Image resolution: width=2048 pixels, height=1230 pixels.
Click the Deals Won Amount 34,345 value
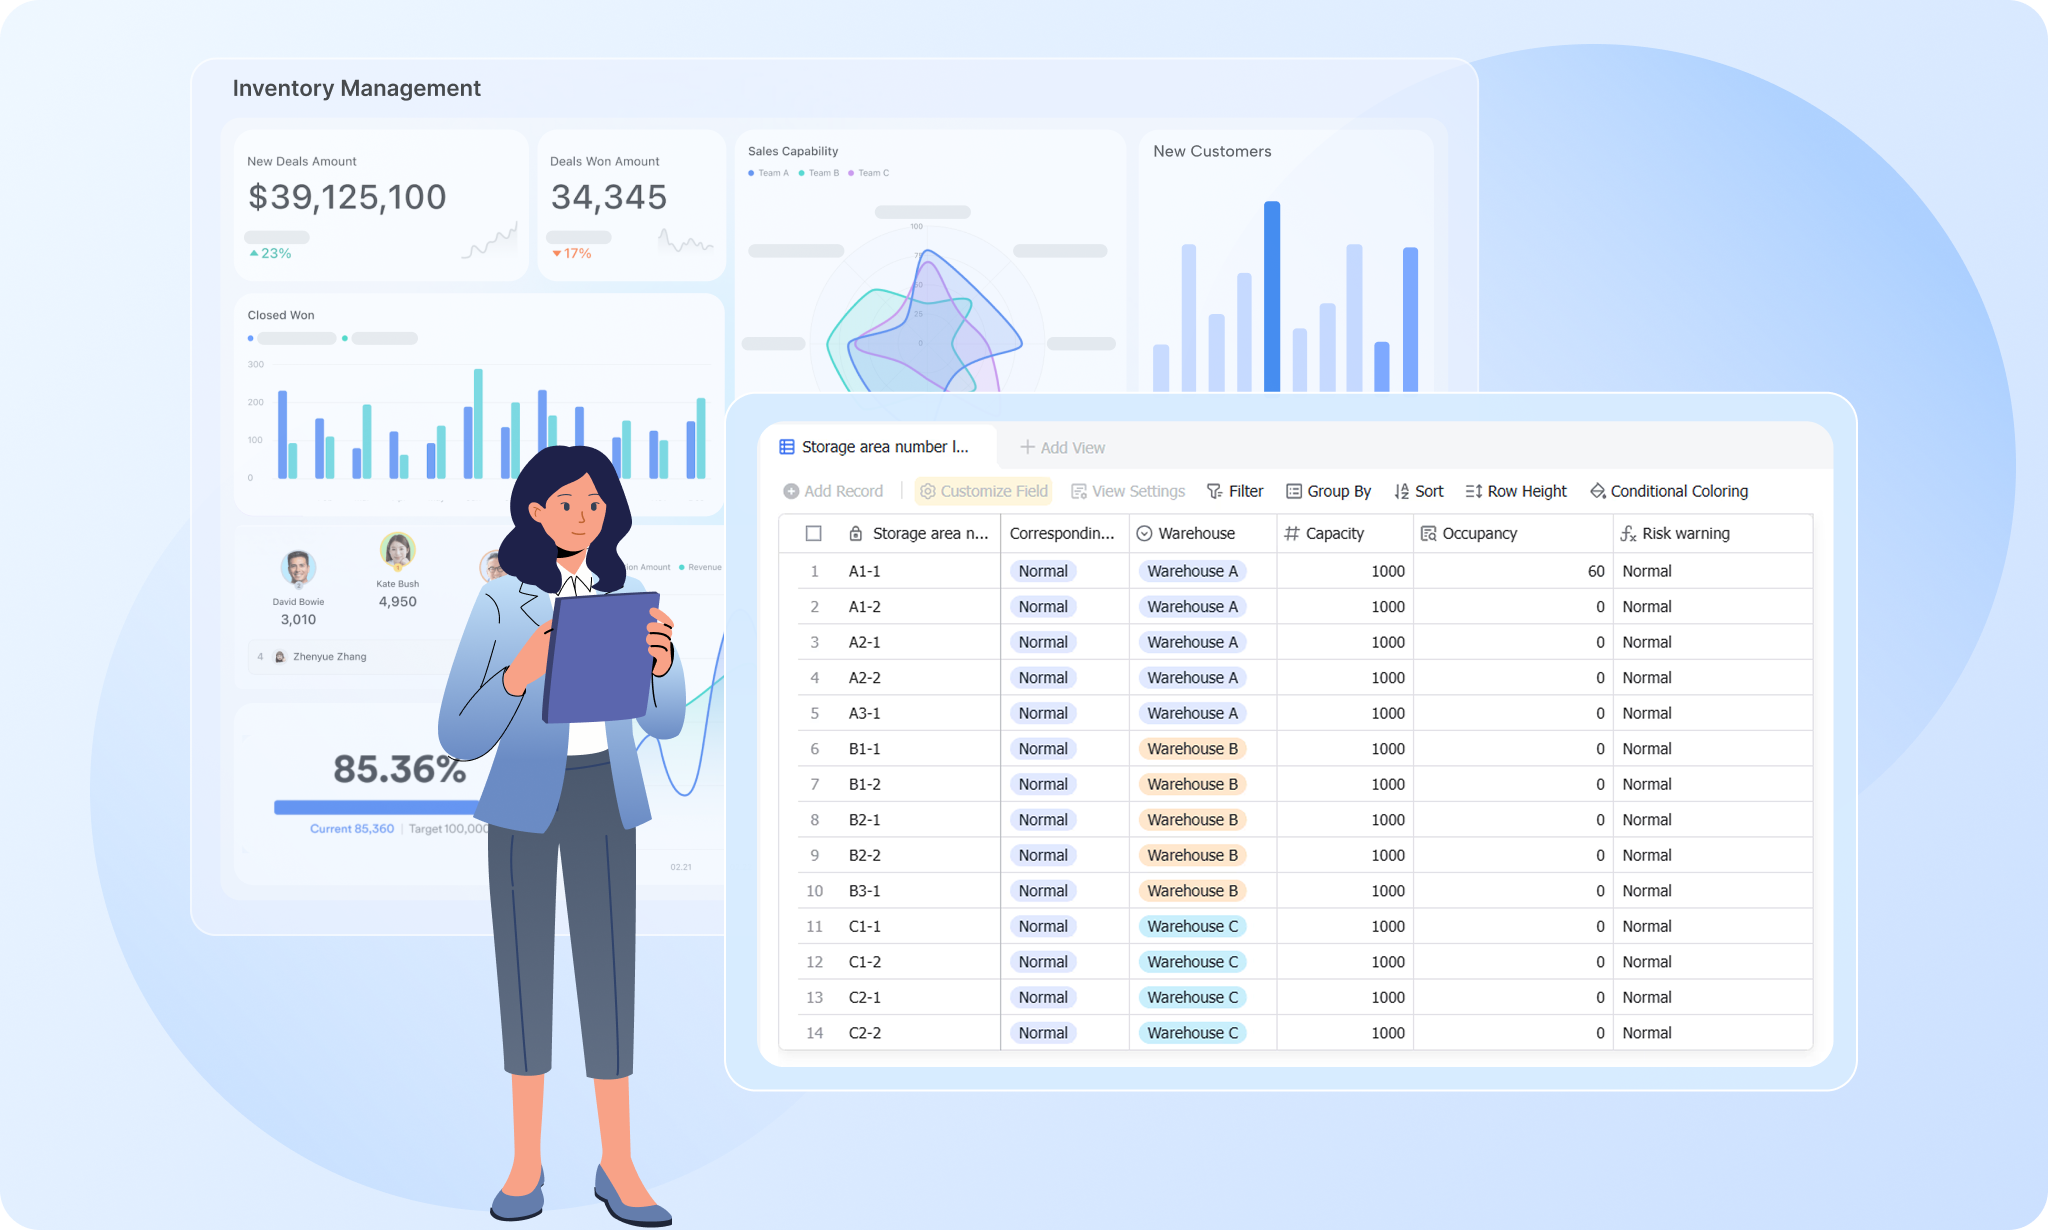pyautogui.click(x=609, y=197)
